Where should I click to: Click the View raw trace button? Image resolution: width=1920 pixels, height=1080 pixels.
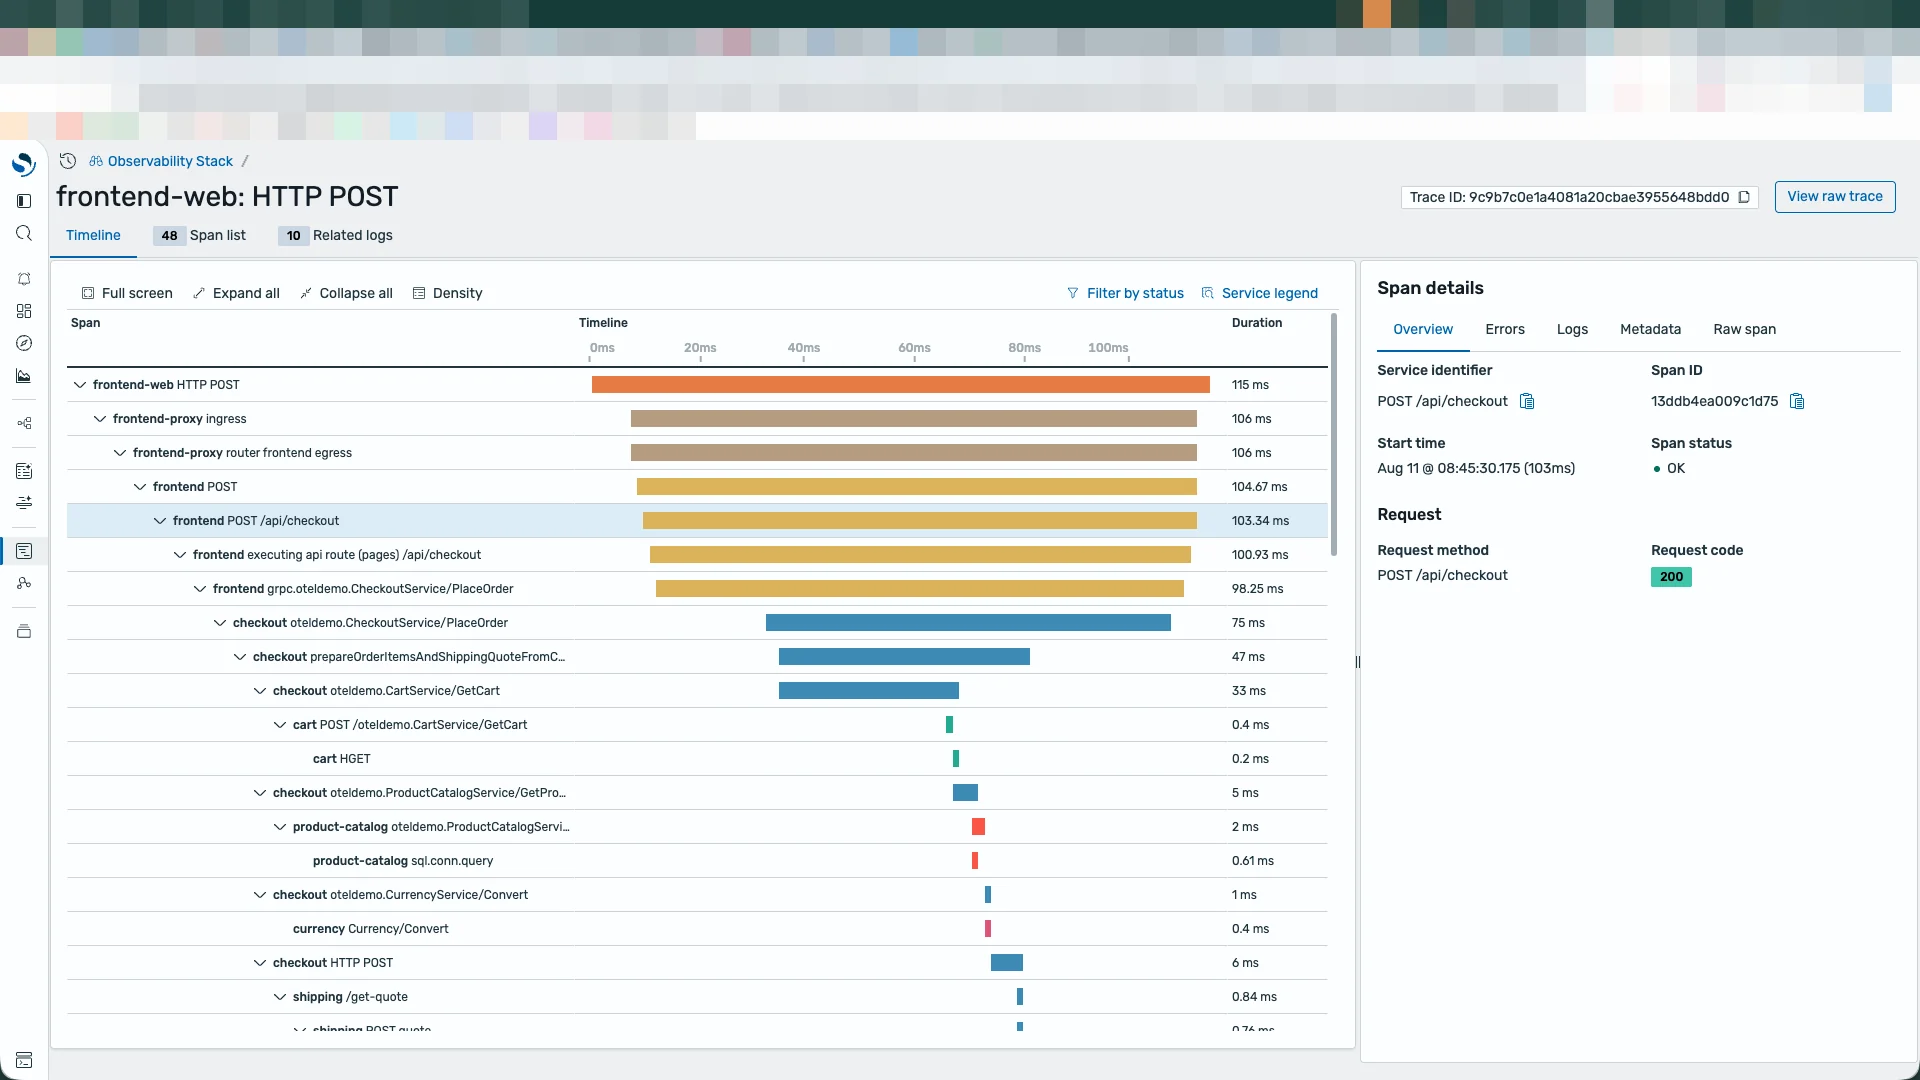[x=1834, y=197]
